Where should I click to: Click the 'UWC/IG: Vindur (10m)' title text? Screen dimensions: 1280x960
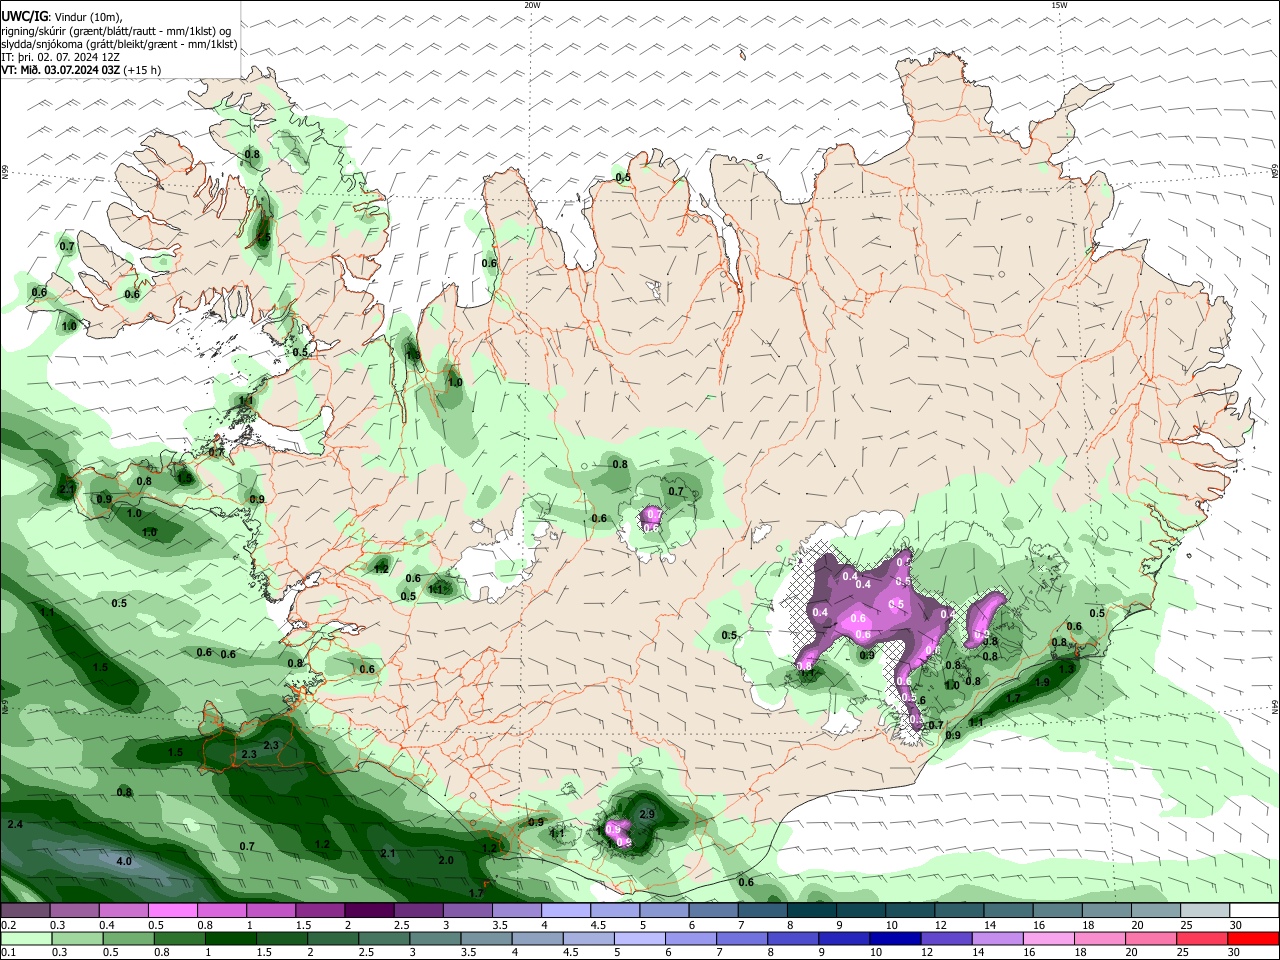click(61, 17)
